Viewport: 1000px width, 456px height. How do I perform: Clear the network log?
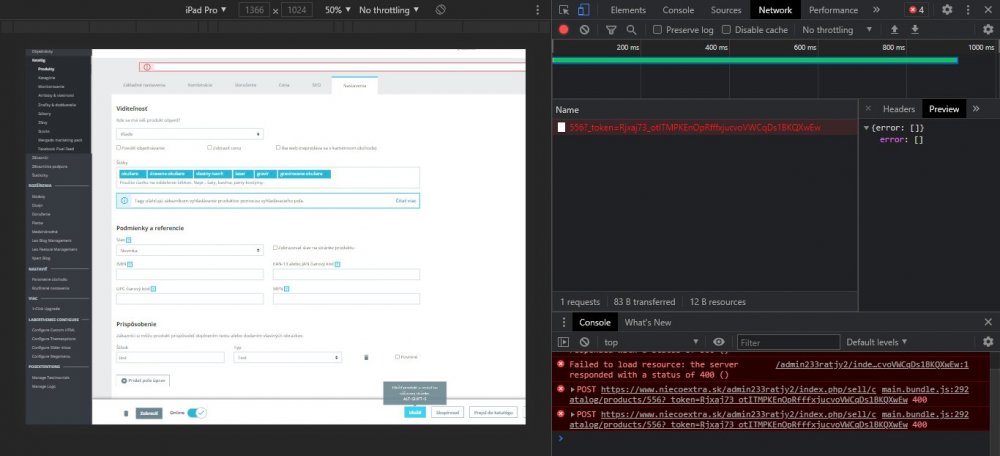[x=584, y=29]
